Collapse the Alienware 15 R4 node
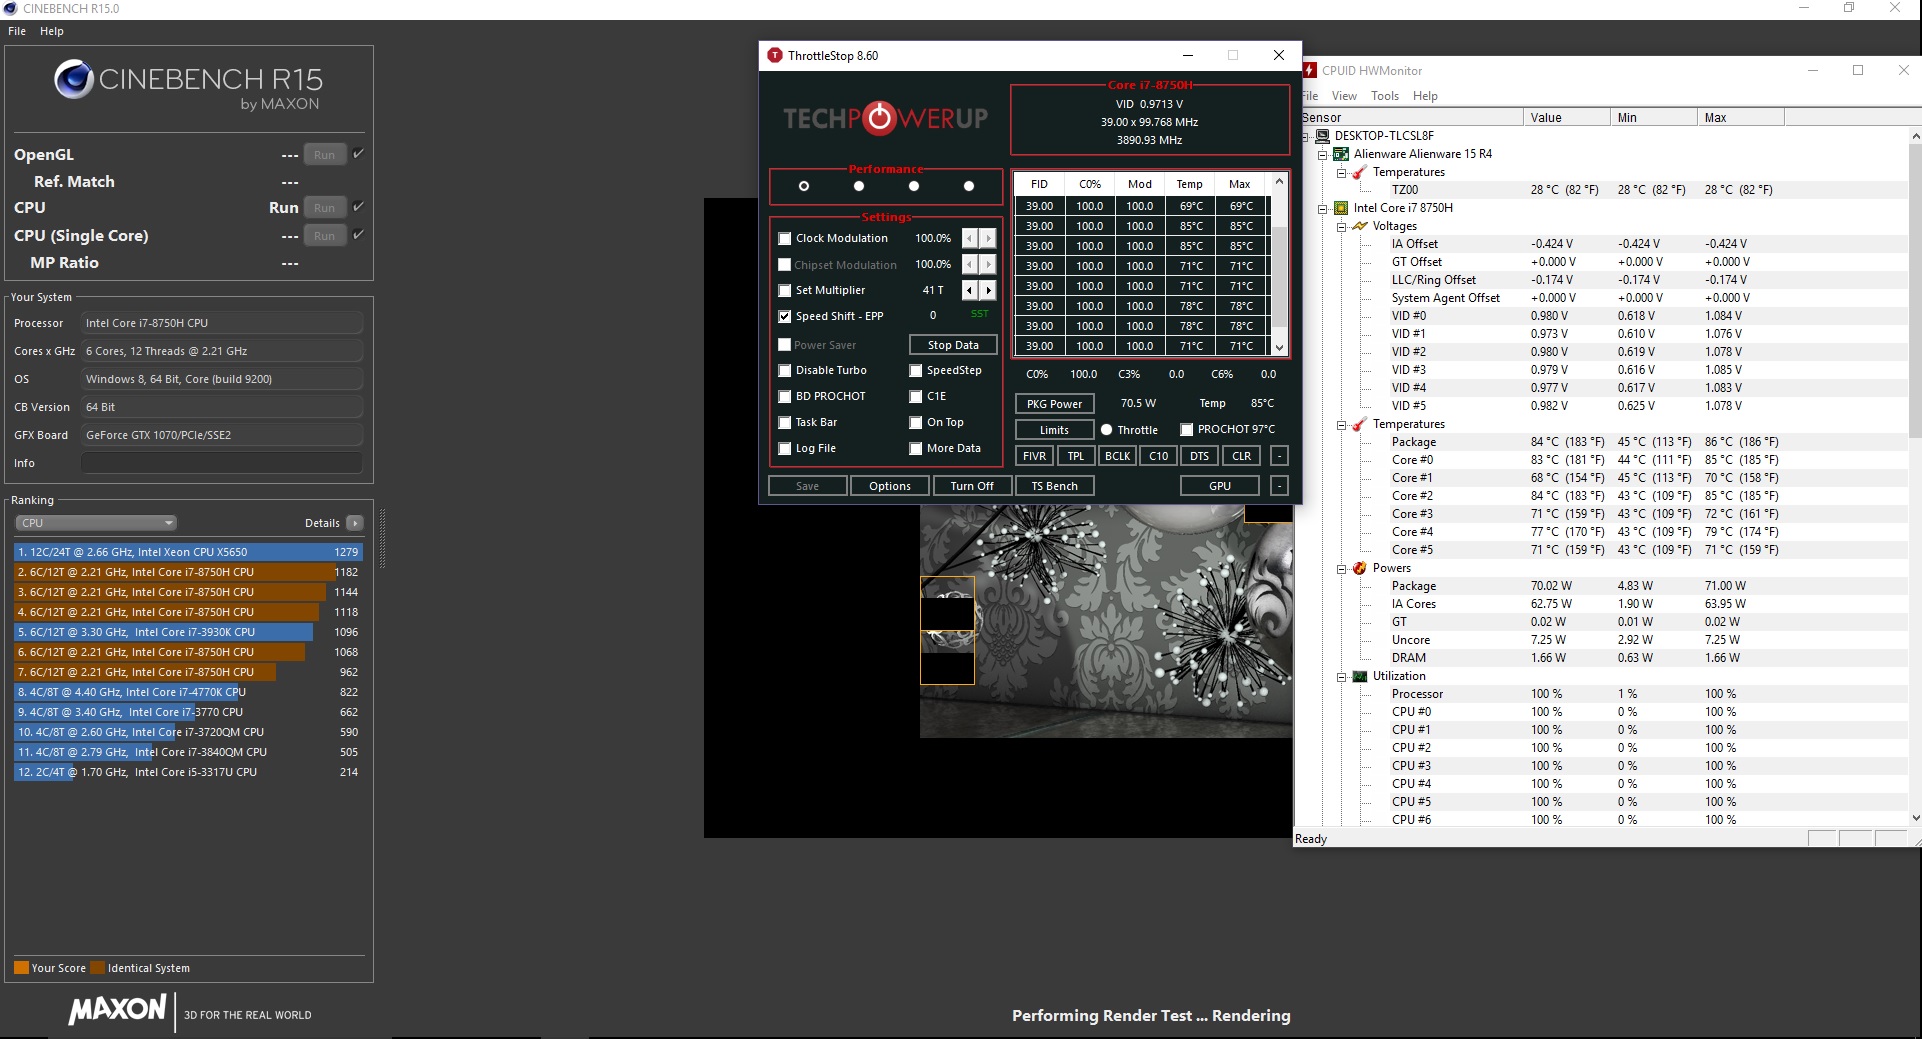 click(1322, 154)
